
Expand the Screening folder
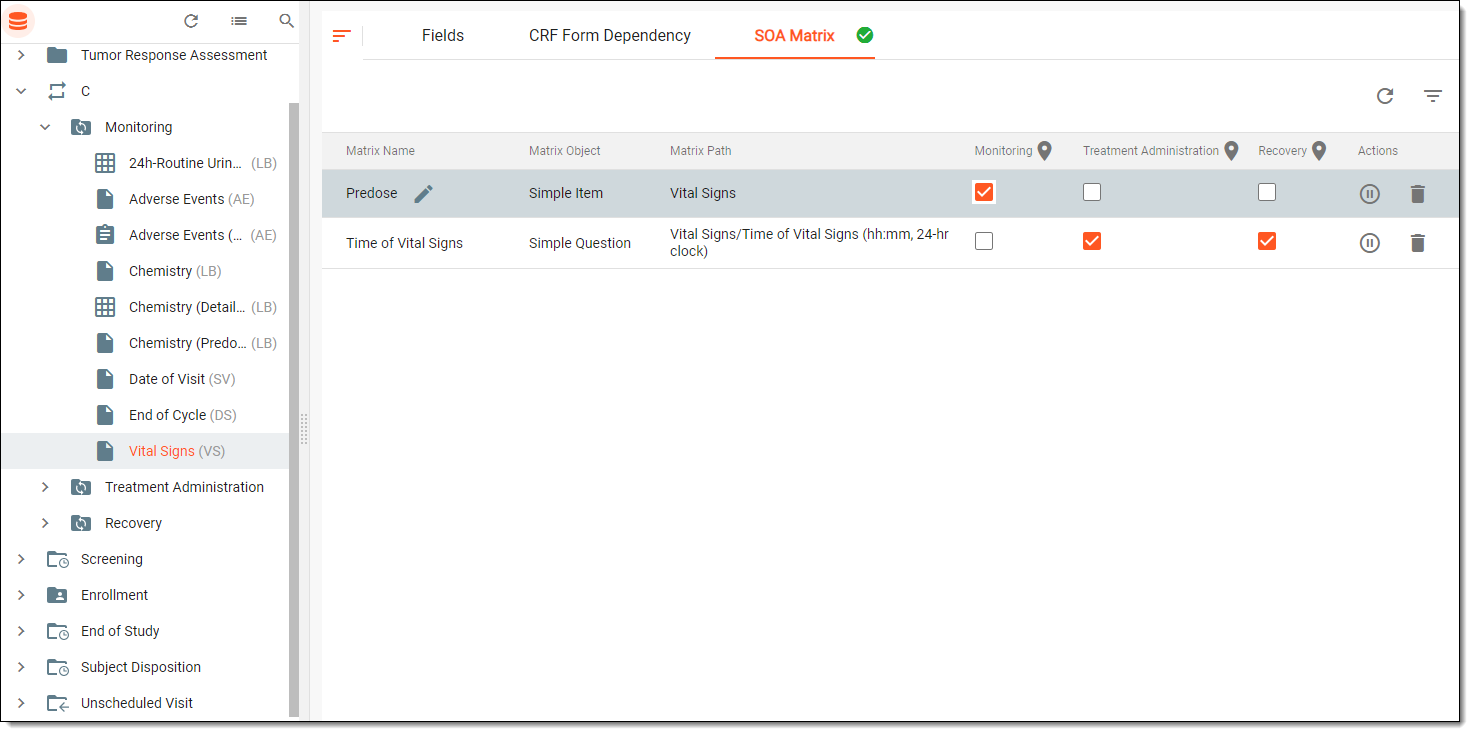point(21,559)
